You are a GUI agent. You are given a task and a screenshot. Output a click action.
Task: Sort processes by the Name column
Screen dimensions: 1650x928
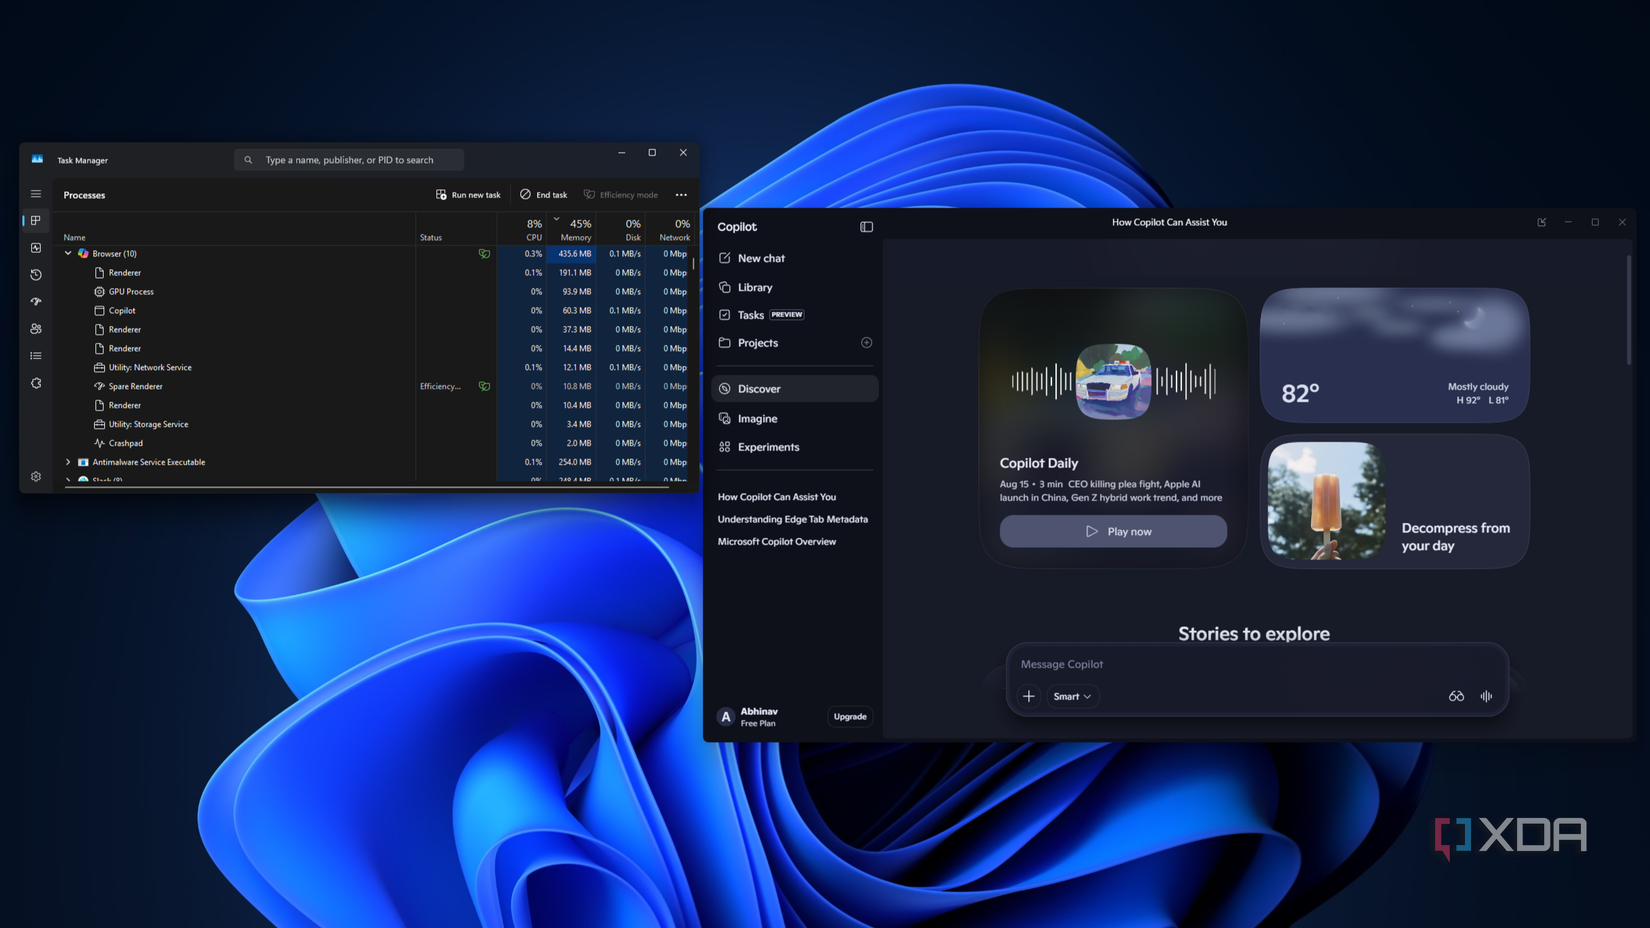point(236,229)
